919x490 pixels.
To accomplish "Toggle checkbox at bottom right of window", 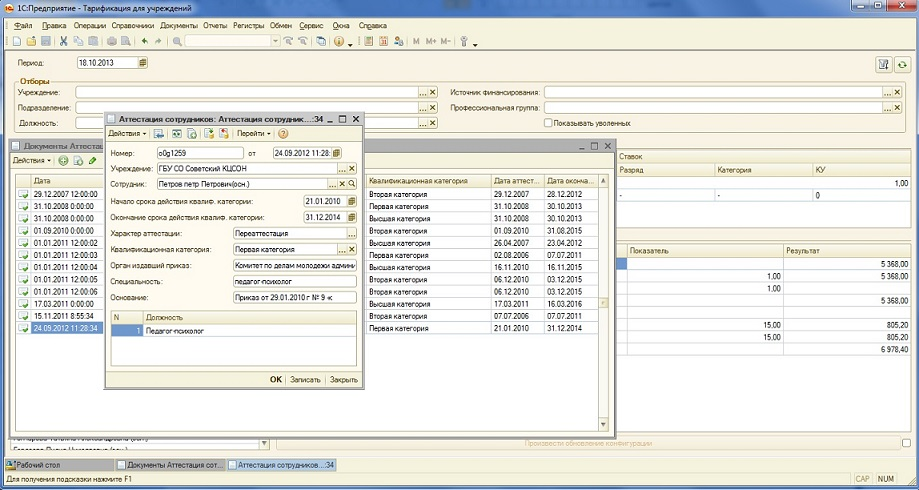I will [x=905, y=443].
